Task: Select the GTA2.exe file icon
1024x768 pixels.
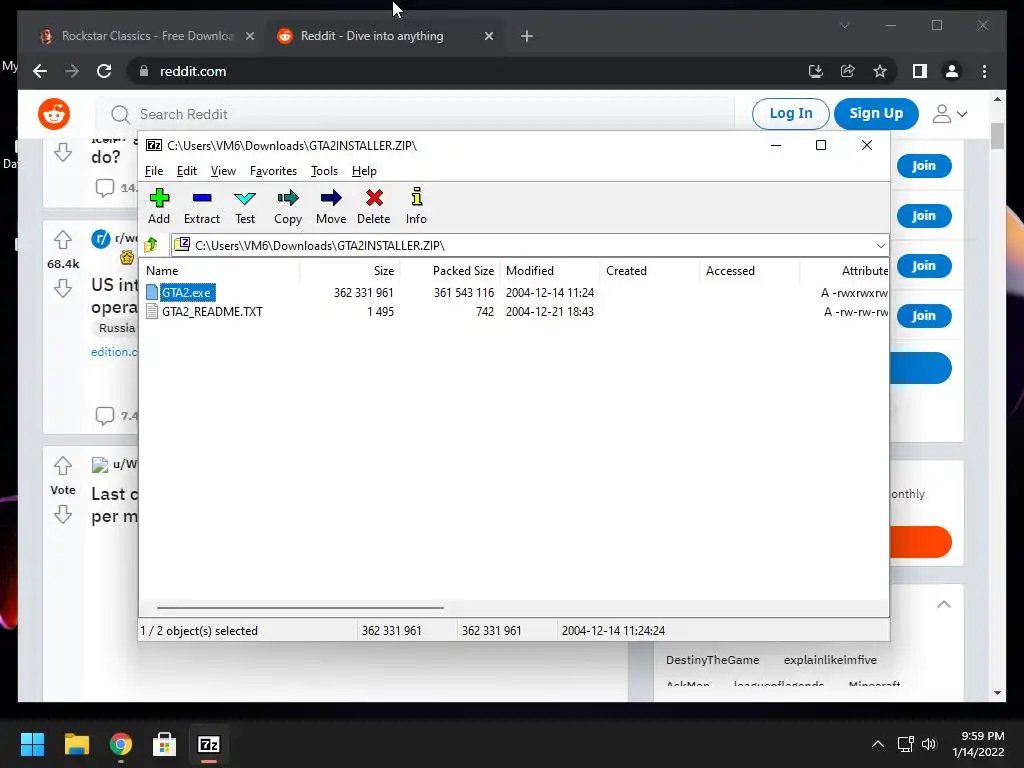Action: click(x=152, y=292)
